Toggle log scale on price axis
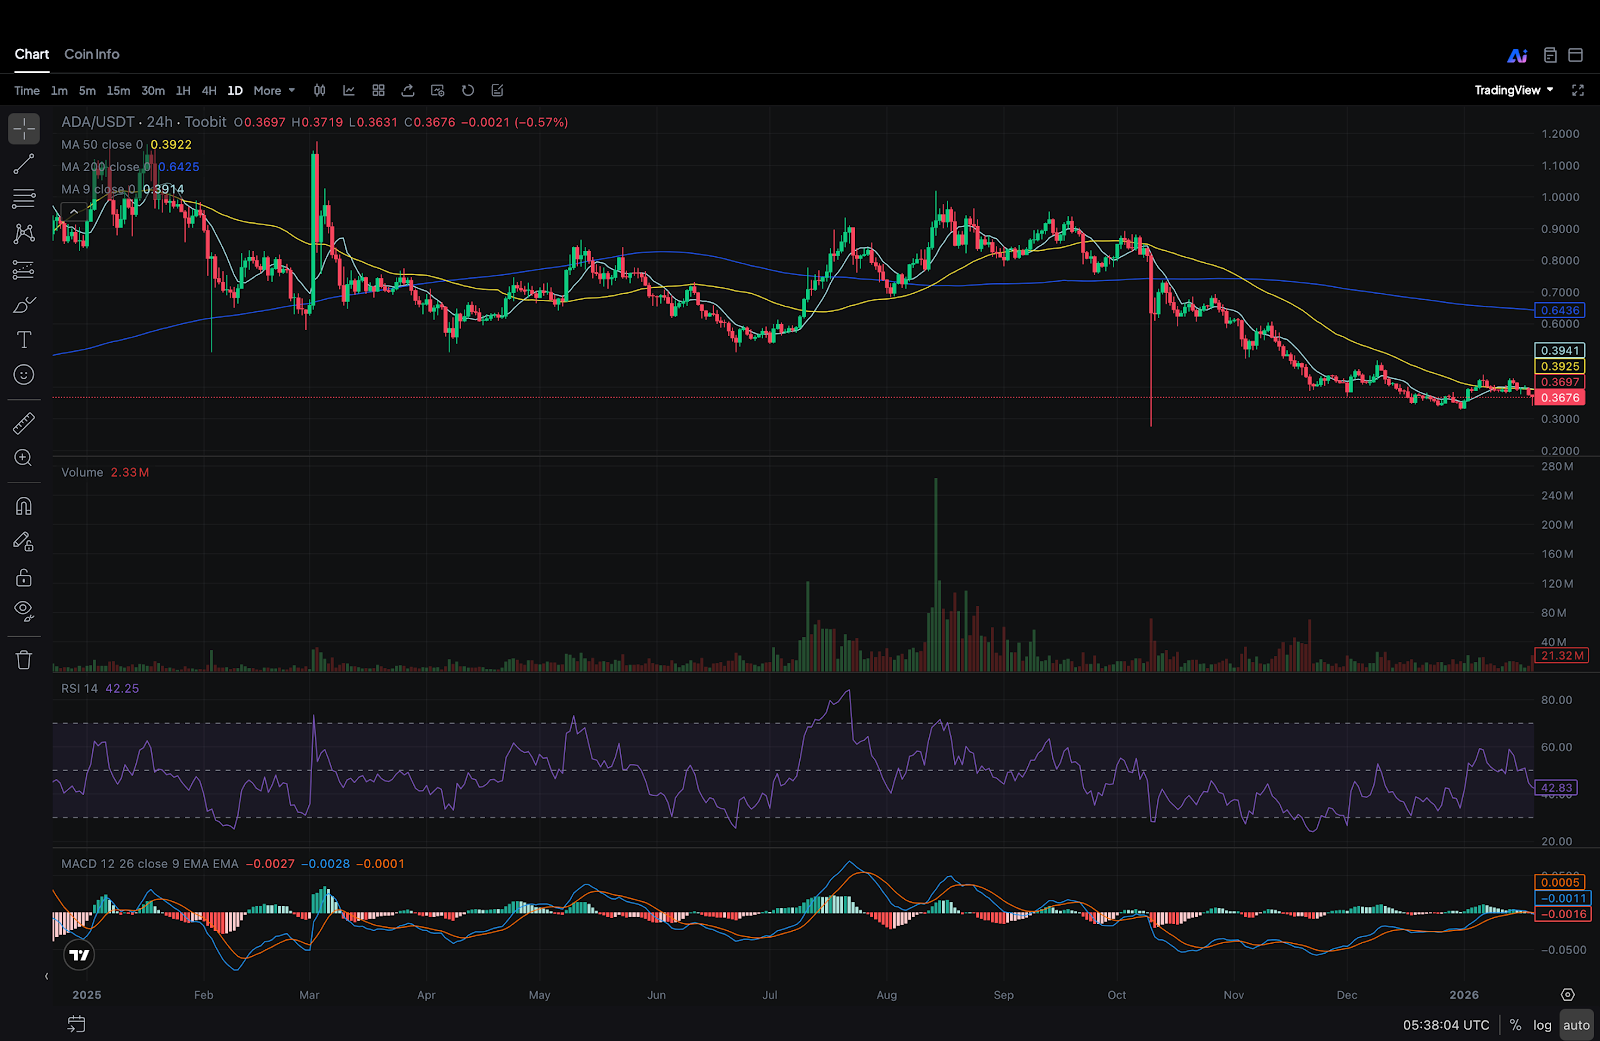1600x1041 pixels. point(1542,1025)
